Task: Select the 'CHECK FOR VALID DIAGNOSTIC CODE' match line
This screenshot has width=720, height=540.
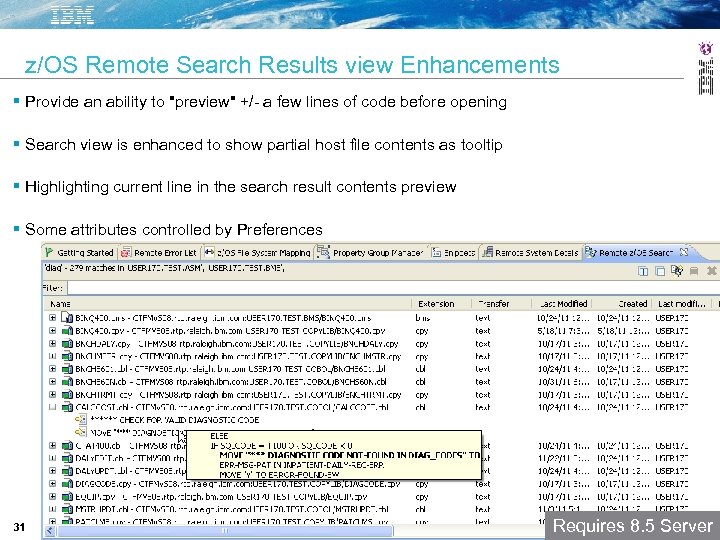Action: tap(175, 420)
